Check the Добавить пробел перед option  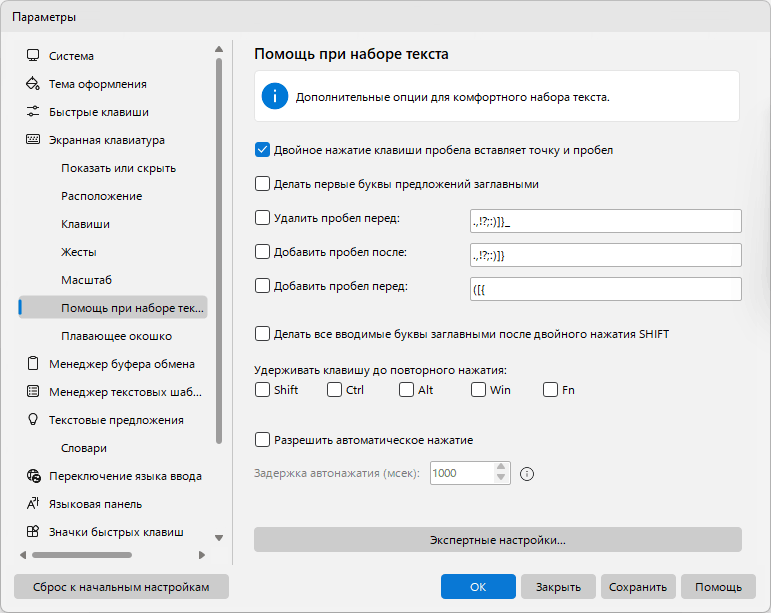262,286
